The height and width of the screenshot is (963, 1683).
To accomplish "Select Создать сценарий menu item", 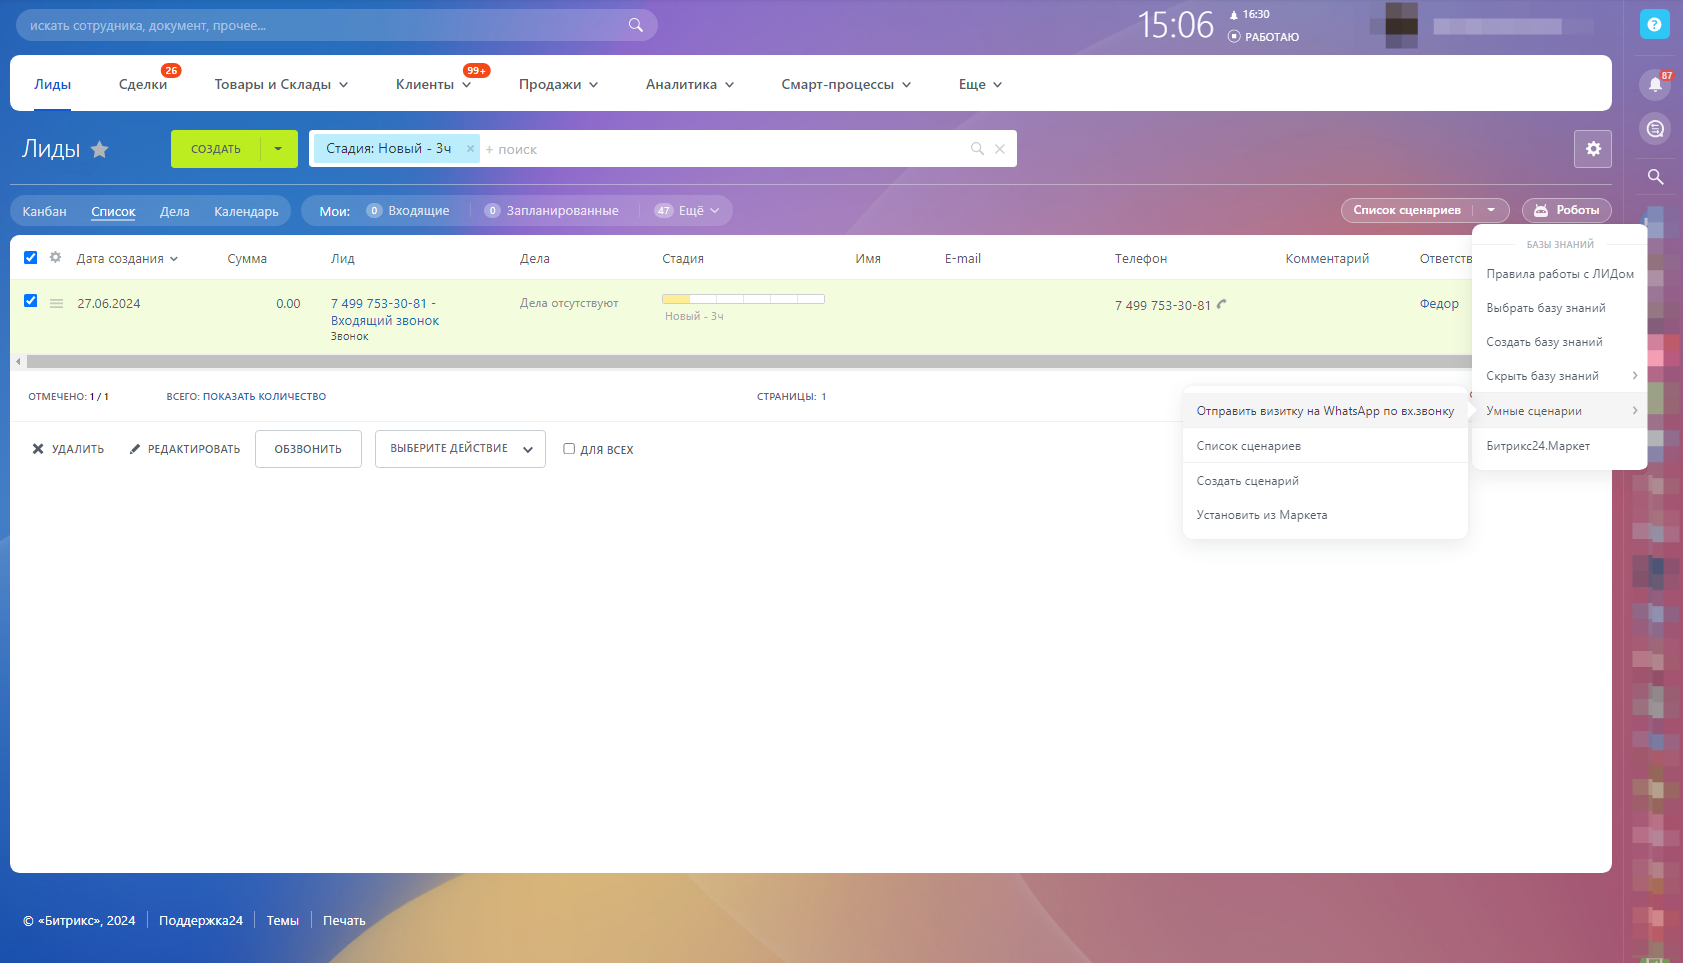I will click(1247, 481).
